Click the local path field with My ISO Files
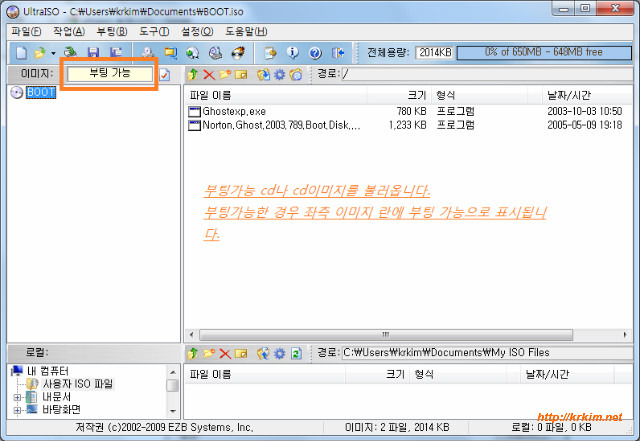The image size is (640, 441). click(487, 353)
